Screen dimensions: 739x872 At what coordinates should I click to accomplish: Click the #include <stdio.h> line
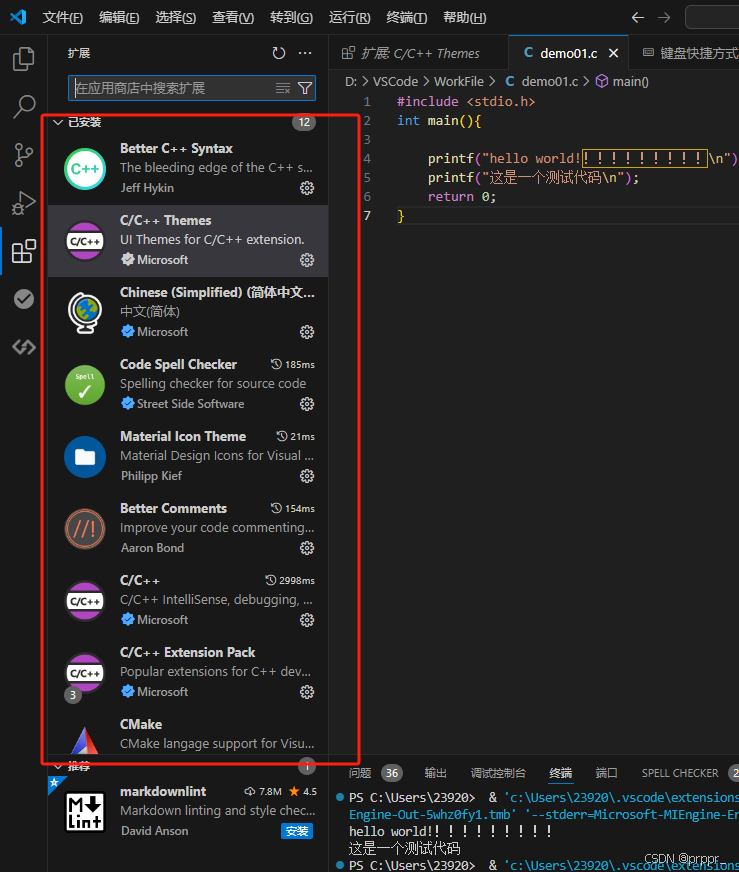point(466,102)
